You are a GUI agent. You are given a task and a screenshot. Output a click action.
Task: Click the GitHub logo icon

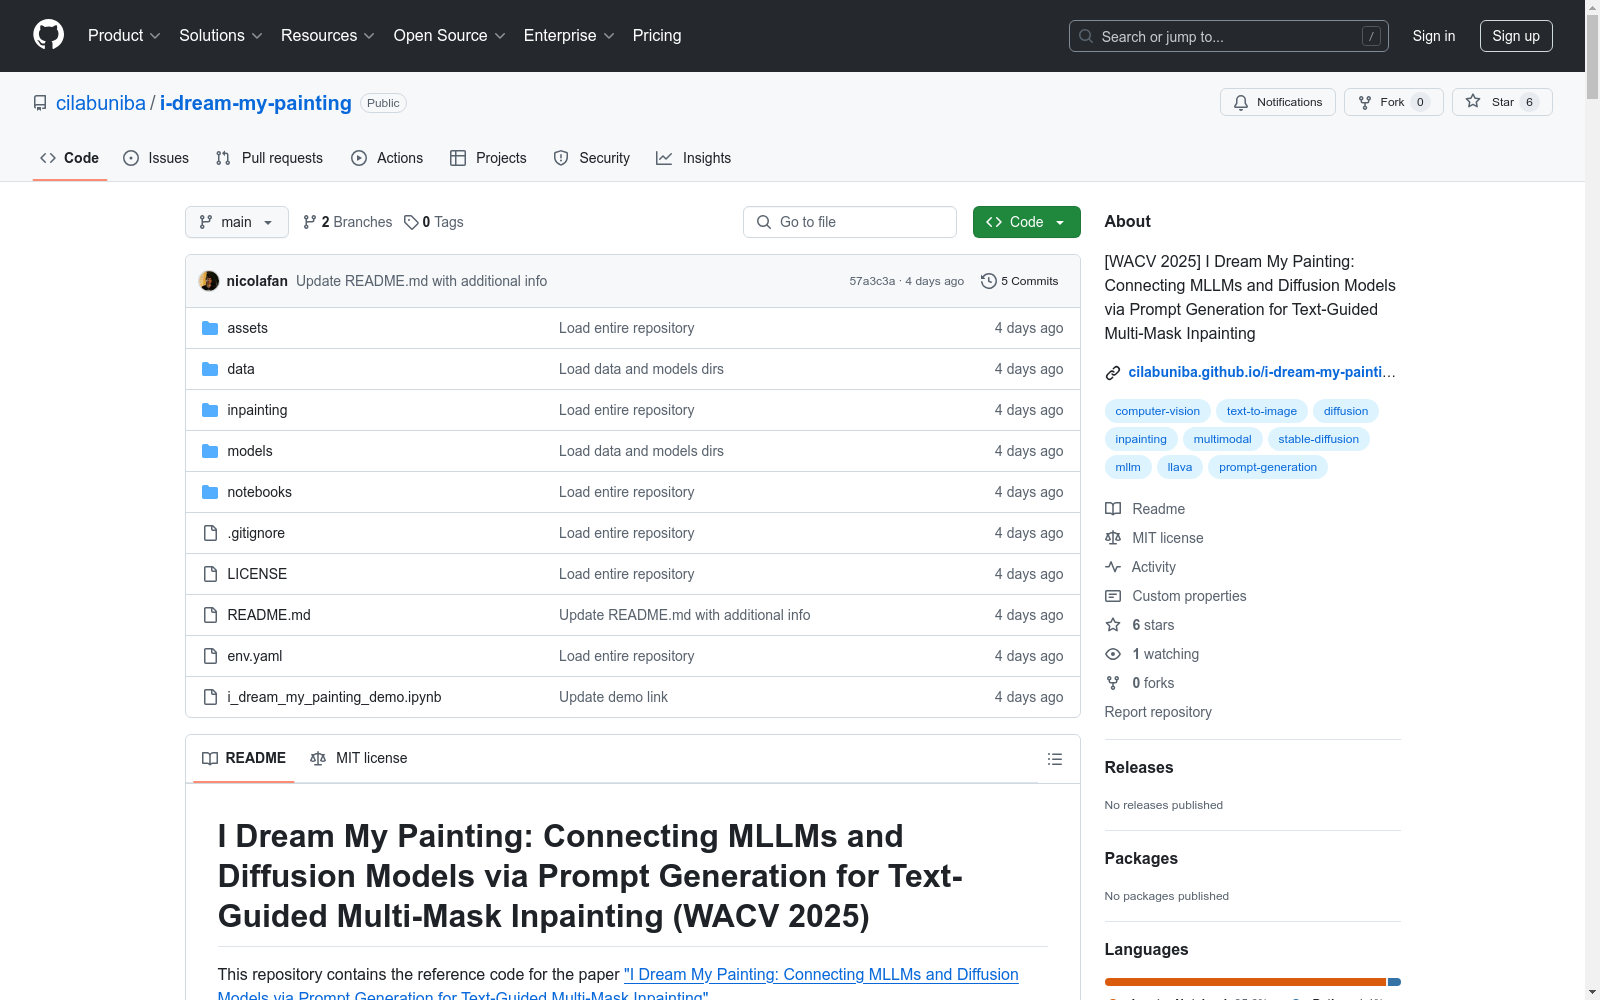click(x=48, y=35)
